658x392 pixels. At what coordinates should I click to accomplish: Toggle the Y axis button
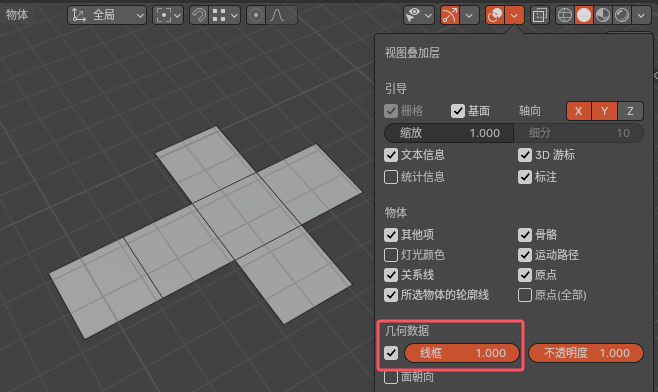tap(604, 111)
